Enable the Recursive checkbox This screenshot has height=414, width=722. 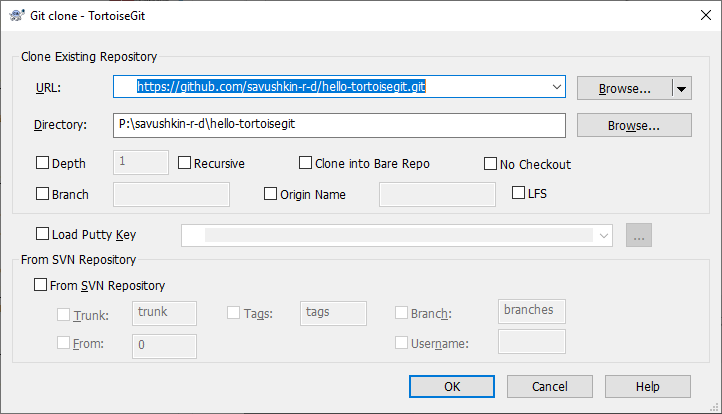[184, 163]
